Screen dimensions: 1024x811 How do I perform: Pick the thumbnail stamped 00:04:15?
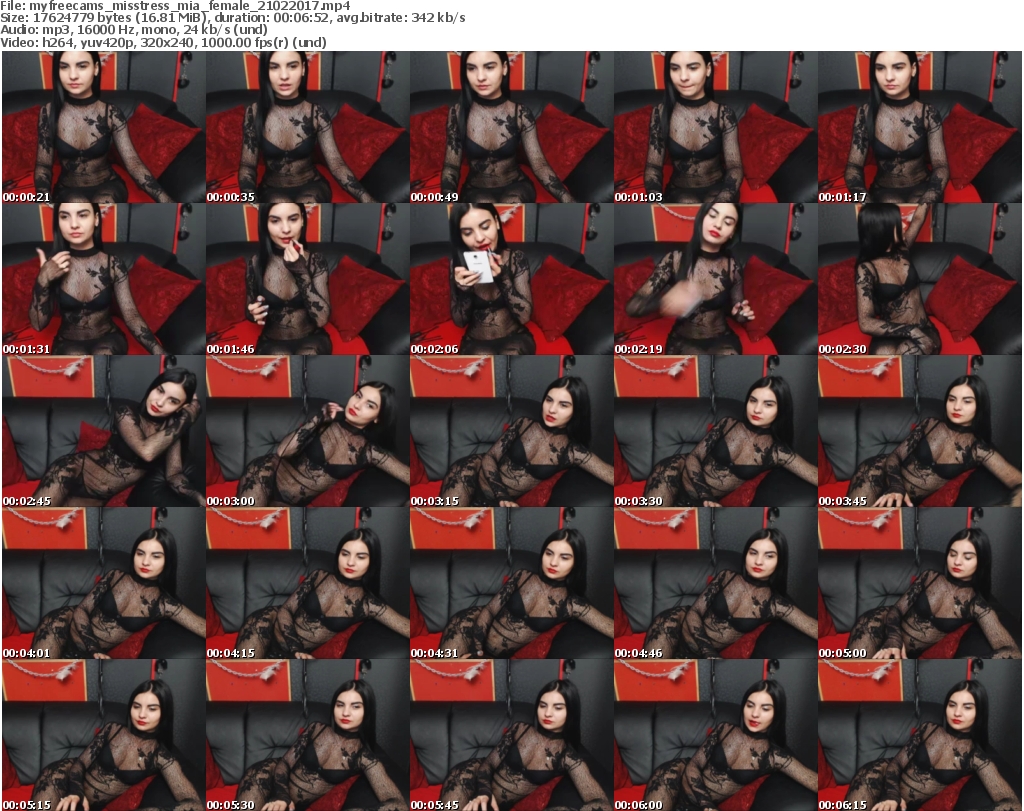(x=308, y=584)
